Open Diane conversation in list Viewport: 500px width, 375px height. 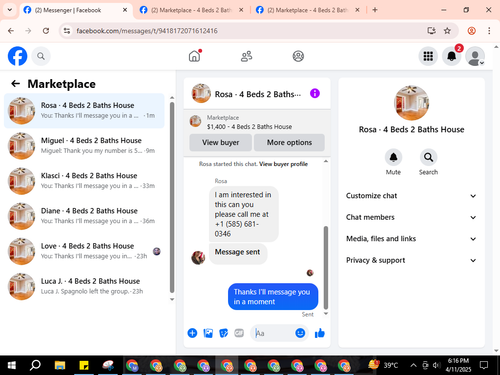point(84,216)
